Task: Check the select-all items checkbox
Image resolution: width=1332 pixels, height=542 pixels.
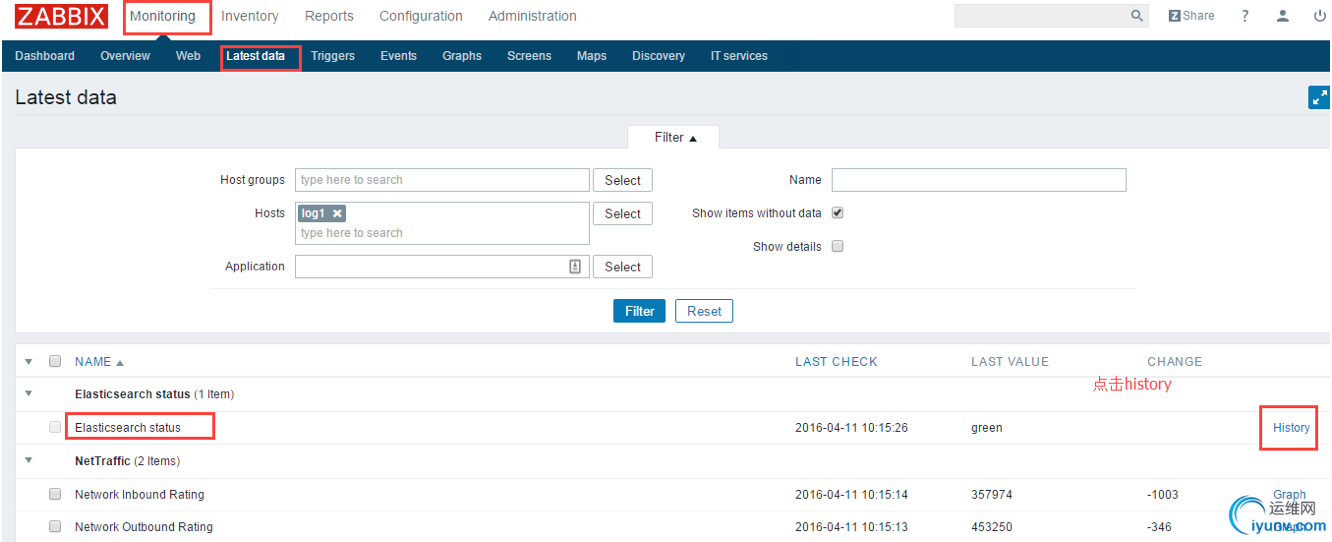Action: point(55,361)
